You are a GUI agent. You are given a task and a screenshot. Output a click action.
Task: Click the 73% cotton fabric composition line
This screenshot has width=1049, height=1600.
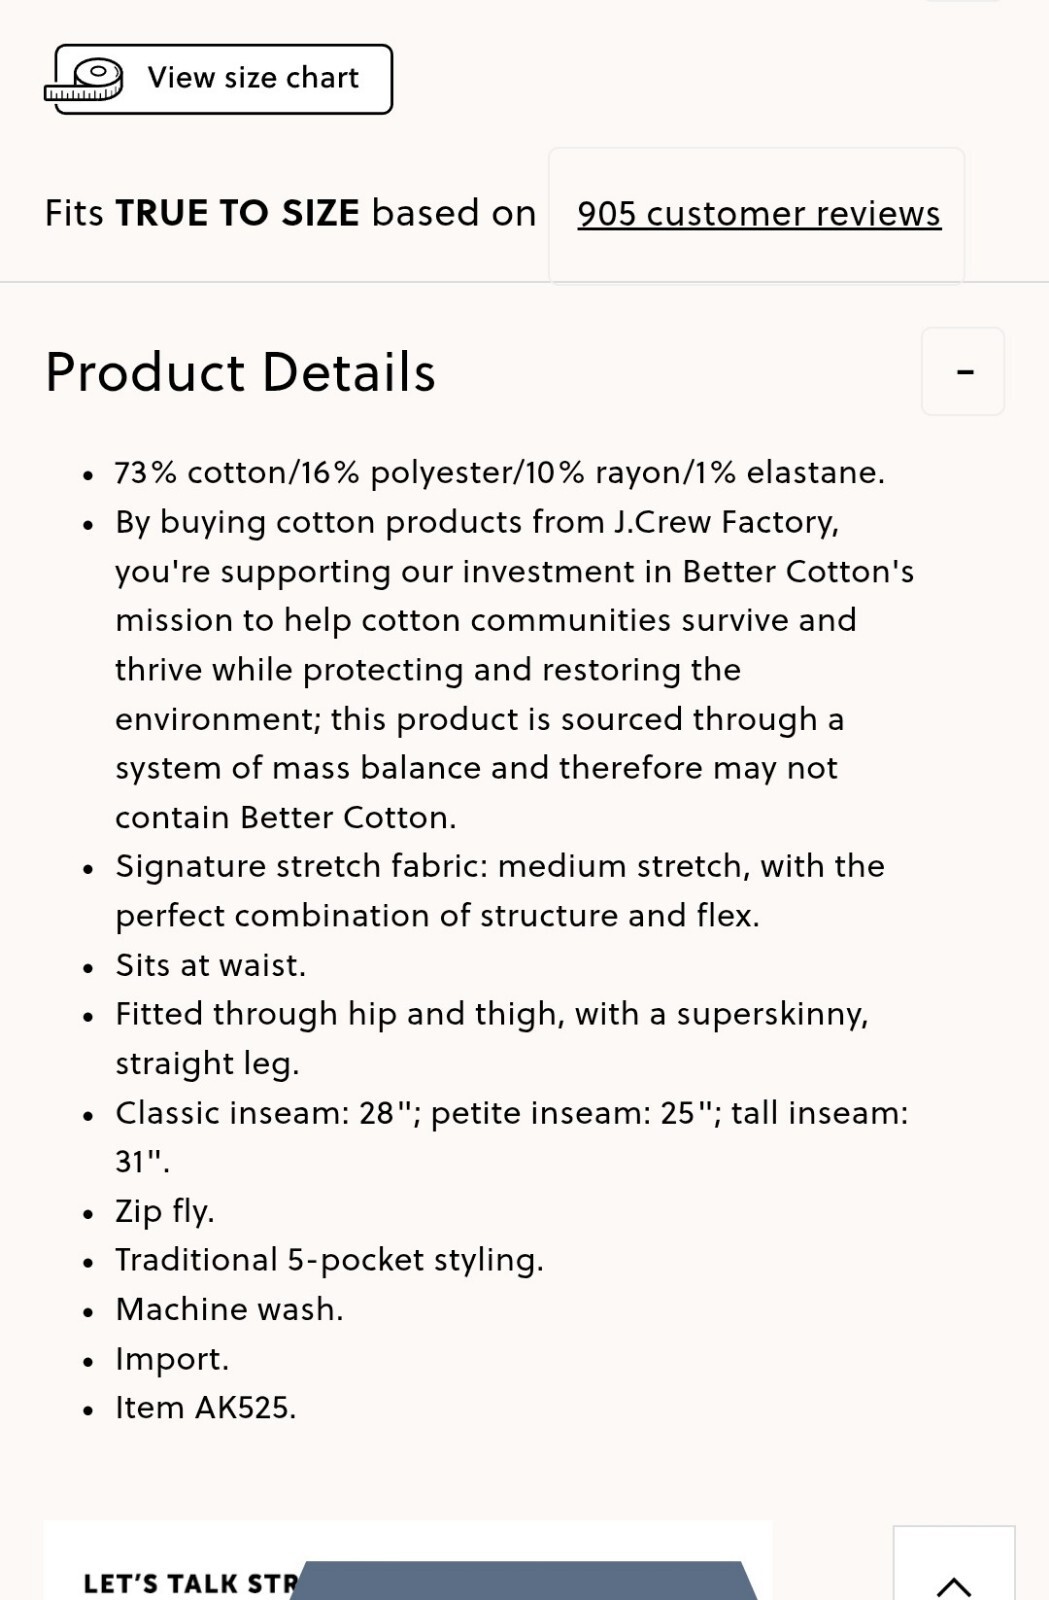click(500, 472)
